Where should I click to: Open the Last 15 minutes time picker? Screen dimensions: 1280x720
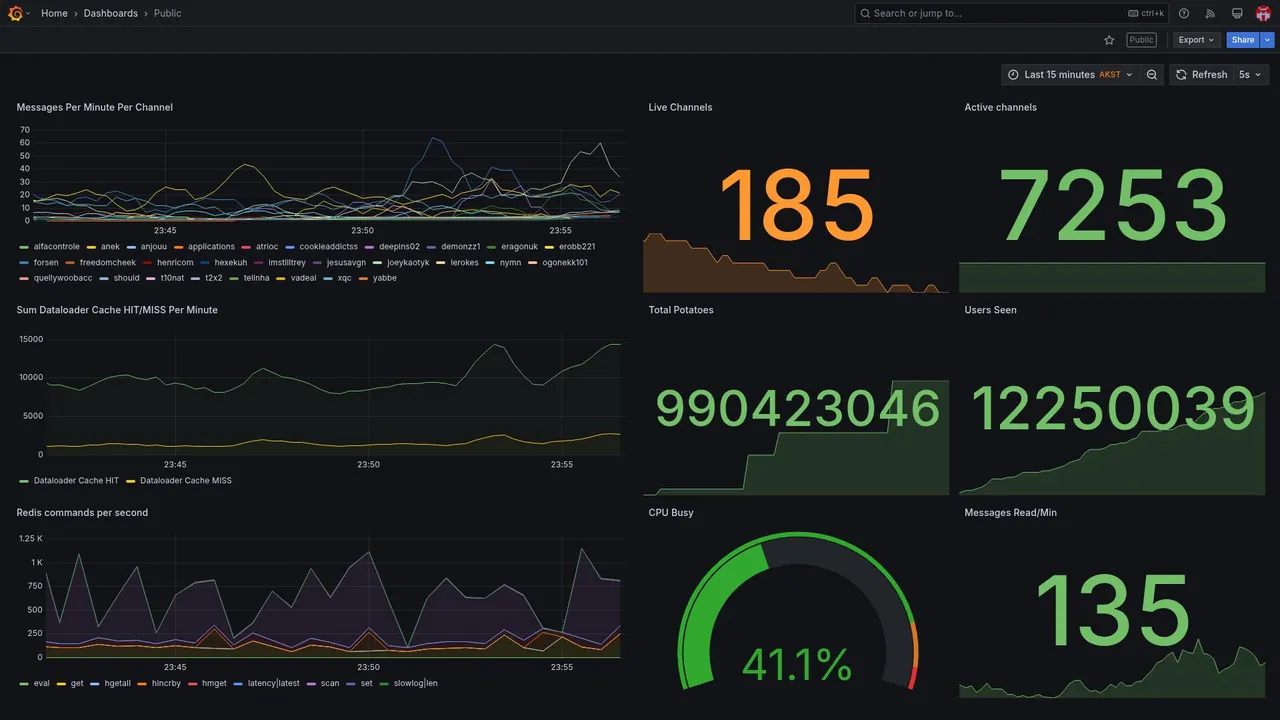pyautogui.click(x=1070, y=75)
